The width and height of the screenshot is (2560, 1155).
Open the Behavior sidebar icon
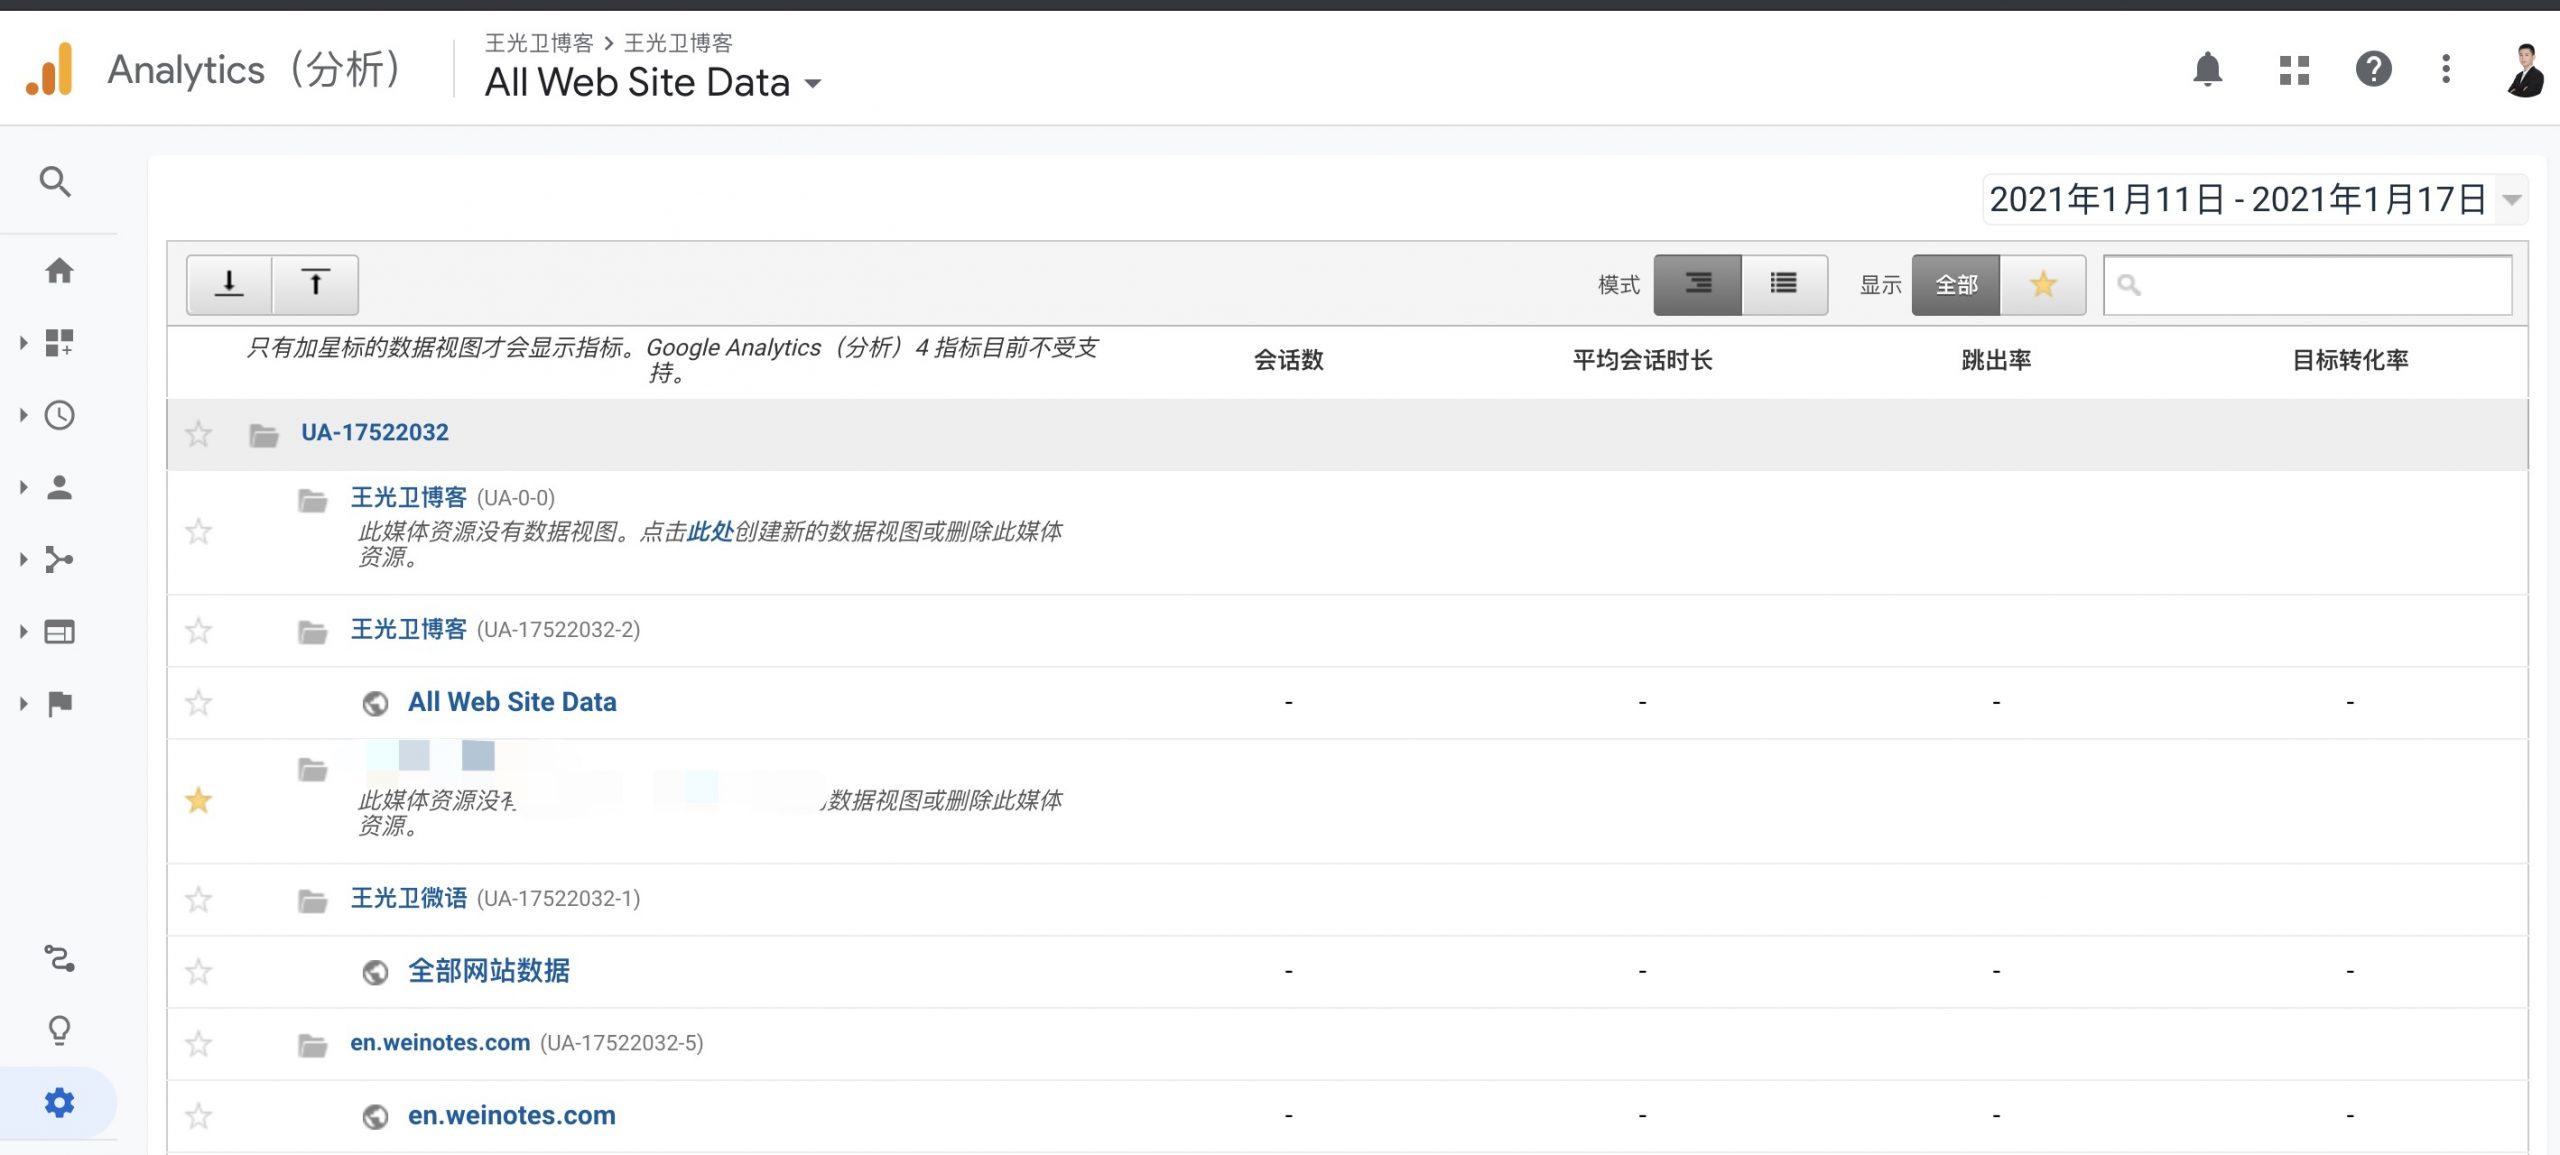(59, 631)
